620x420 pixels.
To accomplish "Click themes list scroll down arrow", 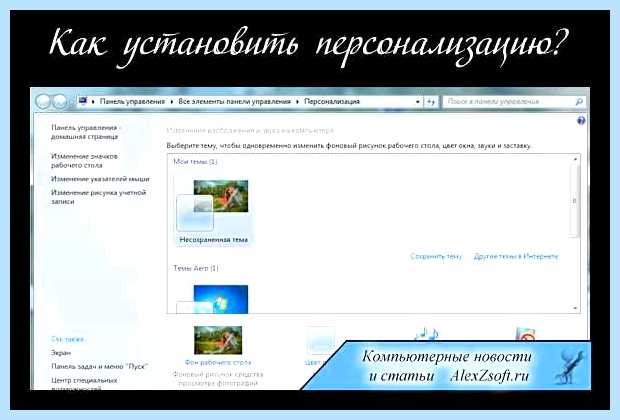I will click(575, 308).
